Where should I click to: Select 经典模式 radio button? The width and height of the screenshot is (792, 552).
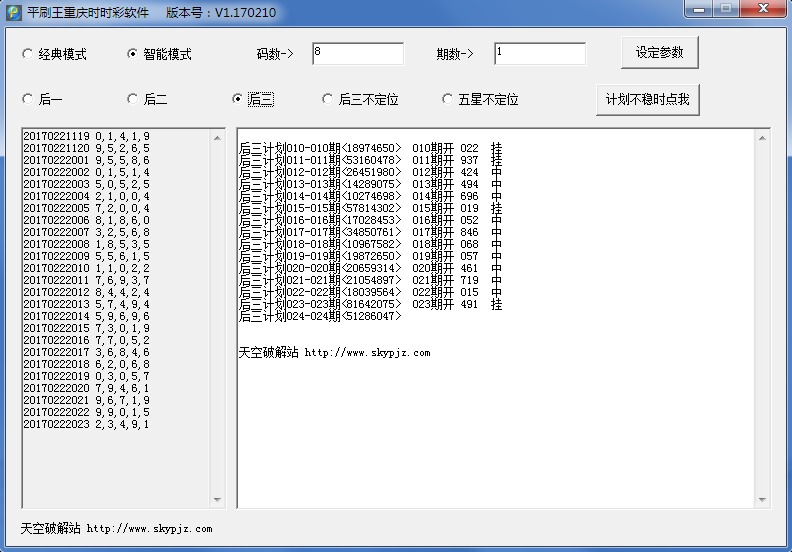(x=27, y=54)
